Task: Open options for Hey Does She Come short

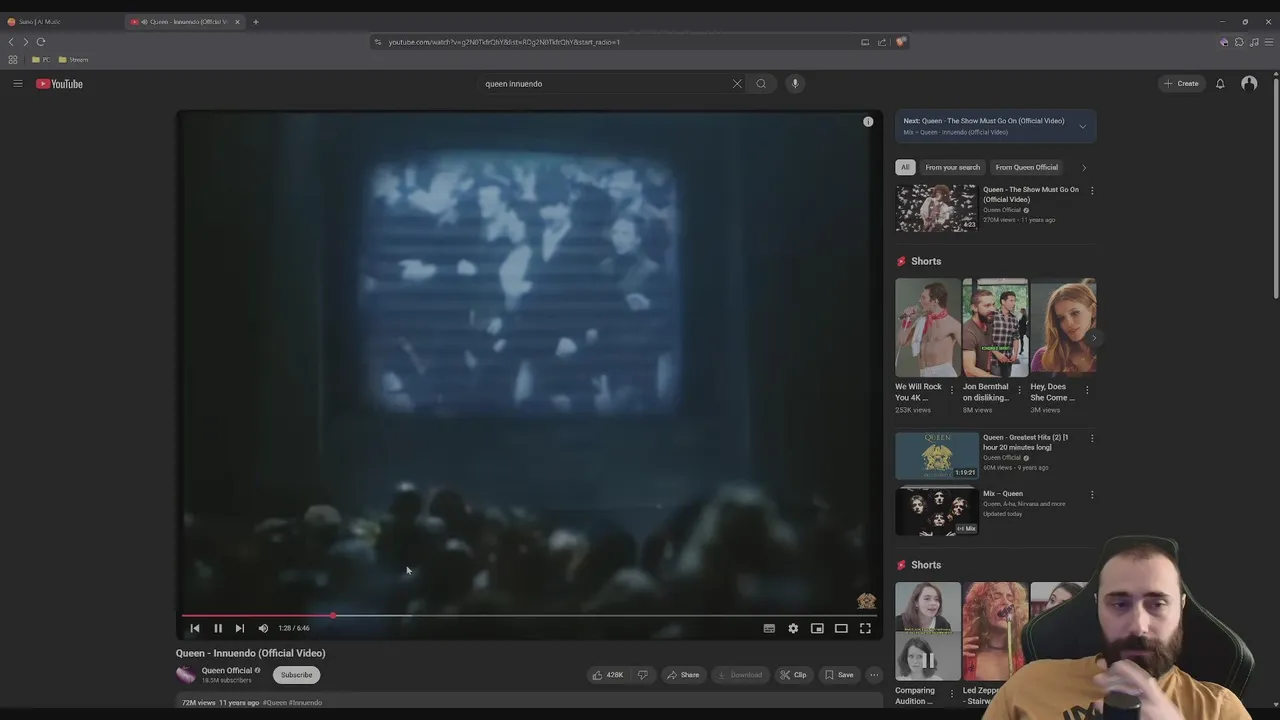Action: (x=1087, y=390)
